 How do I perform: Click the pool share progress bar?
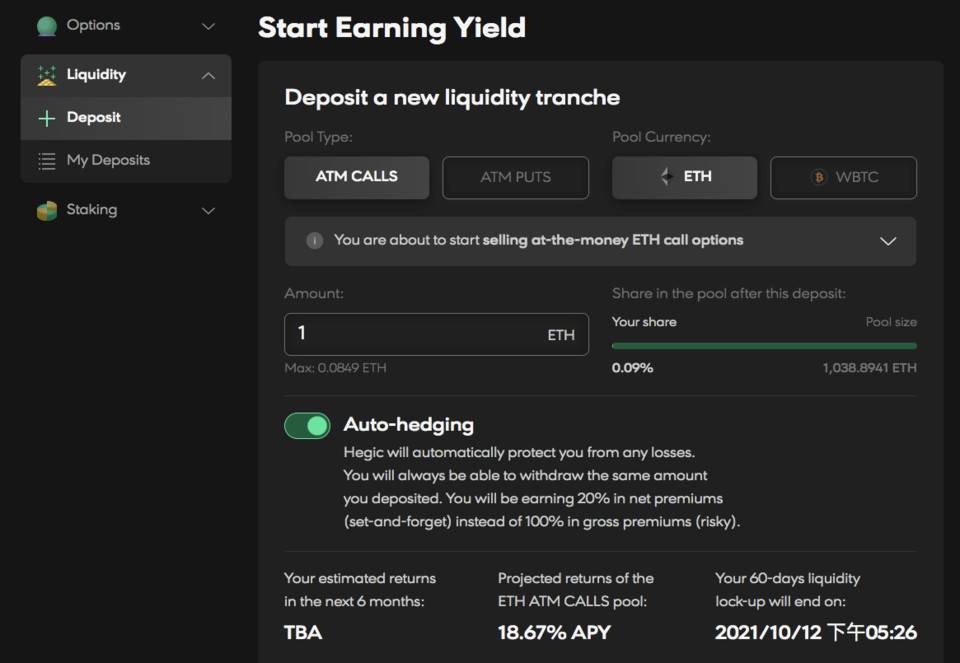click(764, 346)
